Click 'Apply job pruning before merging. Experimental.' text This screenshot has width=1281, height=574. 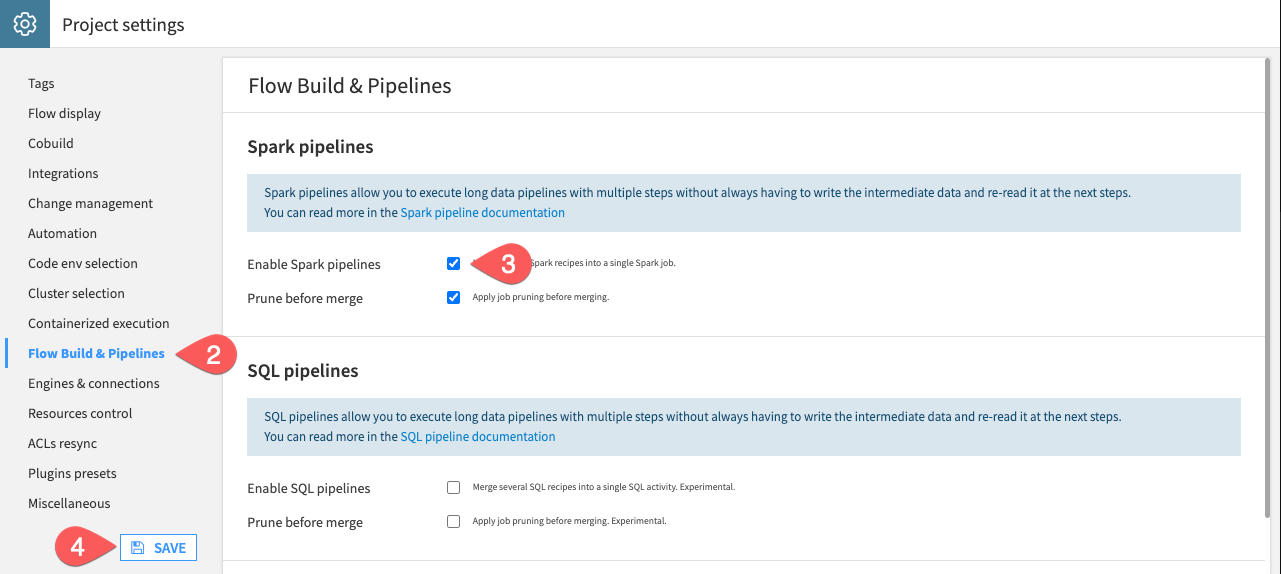click(569, 521)
